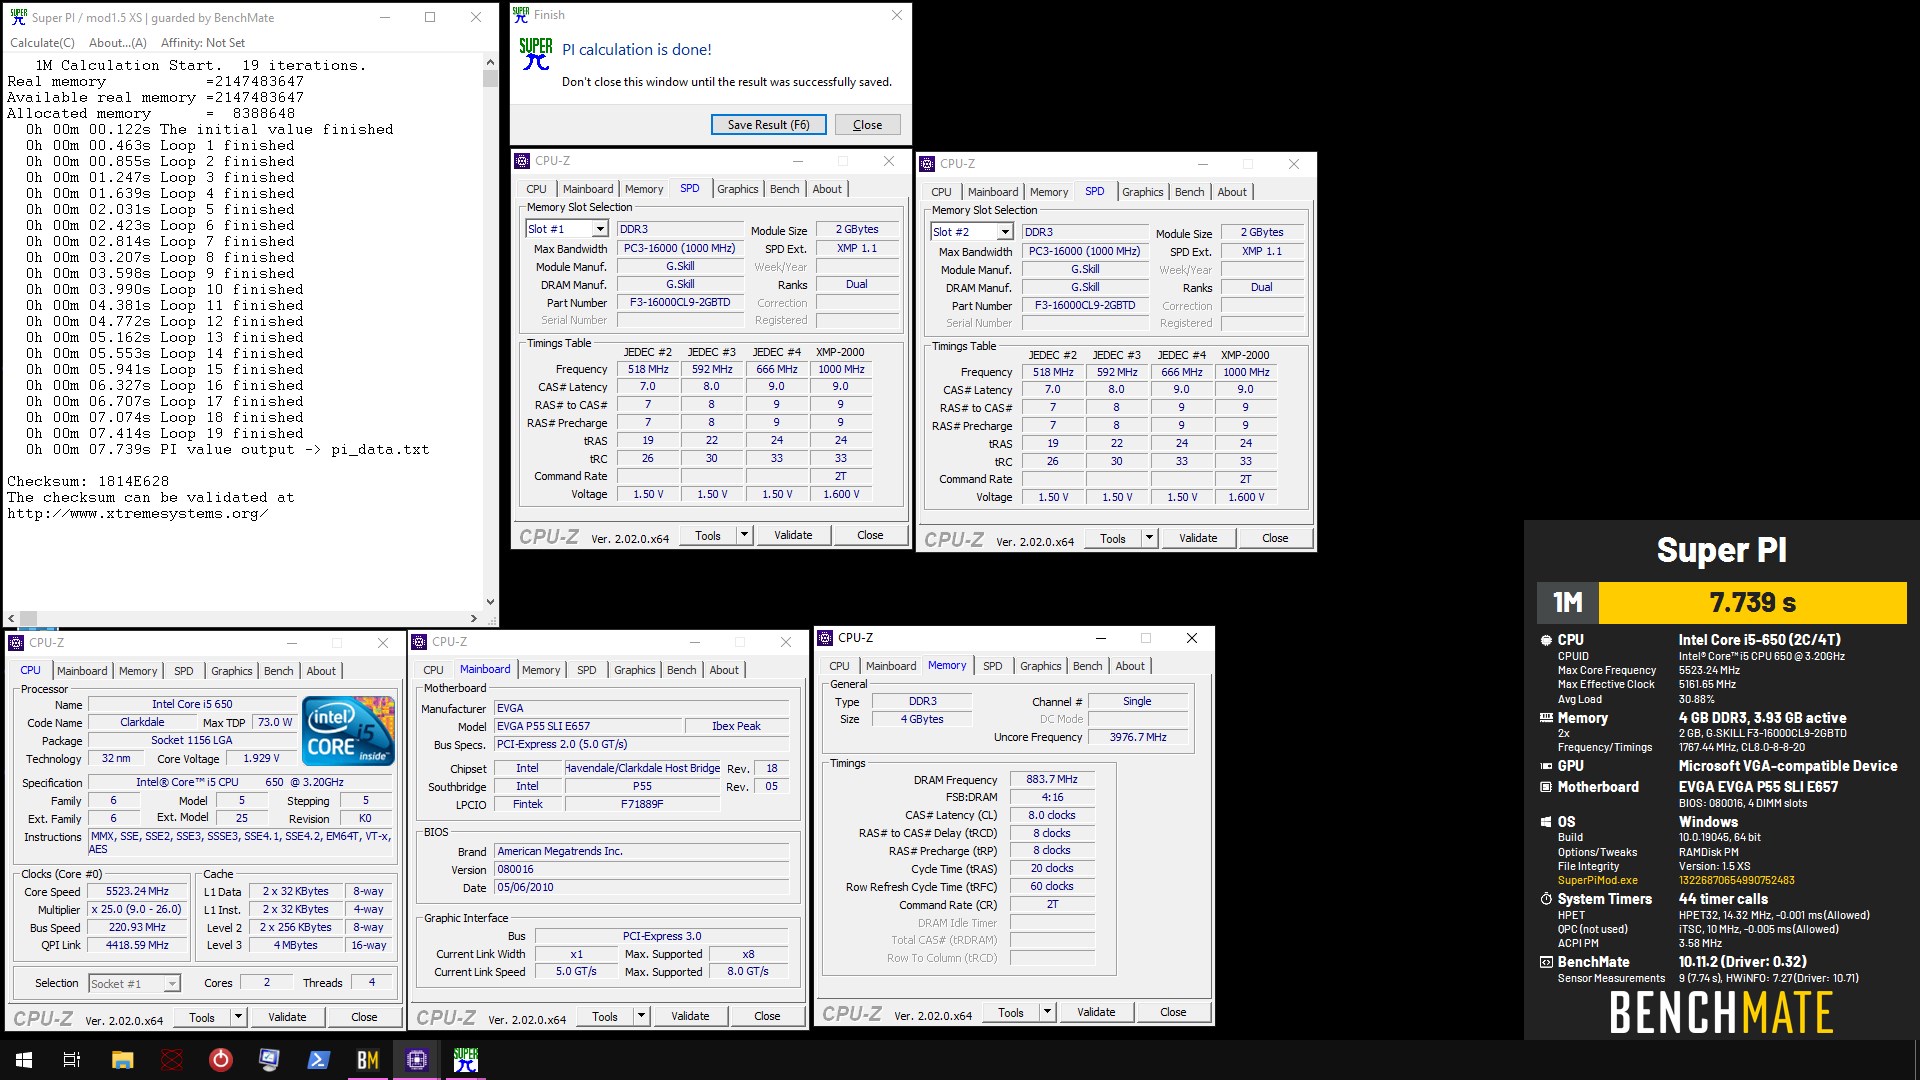Open Memory tab in Slot #1 window
This screenshot has width=1920, height=1080.
[644, 189]
